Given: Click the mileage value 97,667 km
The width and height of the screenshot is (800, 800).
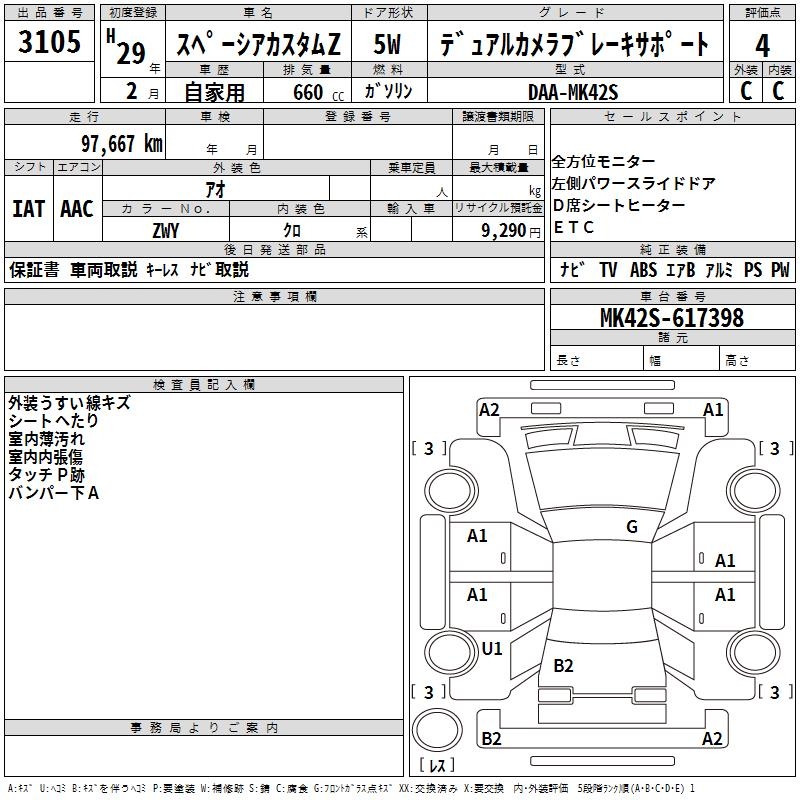Looking at the screenshot, I should 121,143.
